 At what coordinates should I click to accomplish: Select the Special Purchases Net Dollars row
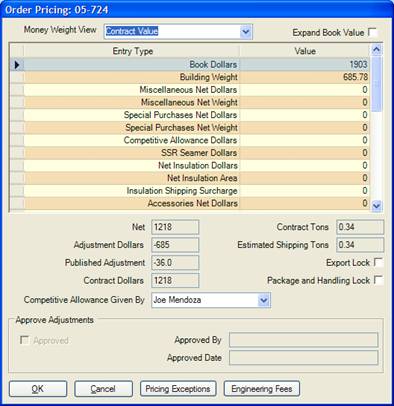point(190,115)
